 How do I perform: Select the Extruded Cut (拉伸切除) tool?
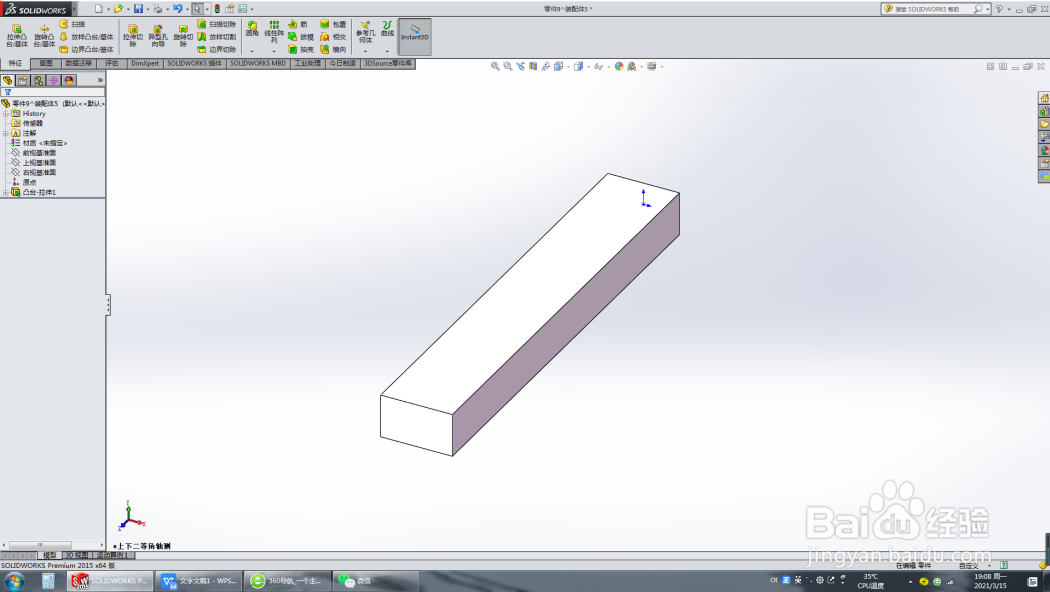point(133,35)
